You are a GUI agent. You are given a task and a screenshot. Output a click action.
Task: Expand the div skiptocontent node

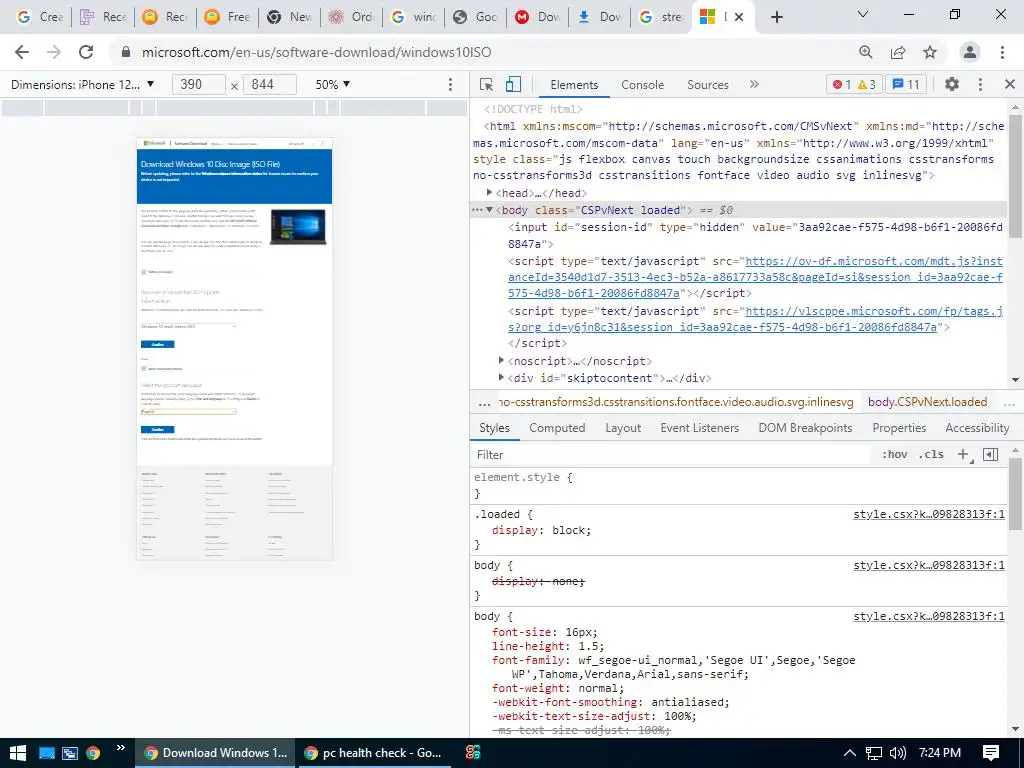click(501, 377)
